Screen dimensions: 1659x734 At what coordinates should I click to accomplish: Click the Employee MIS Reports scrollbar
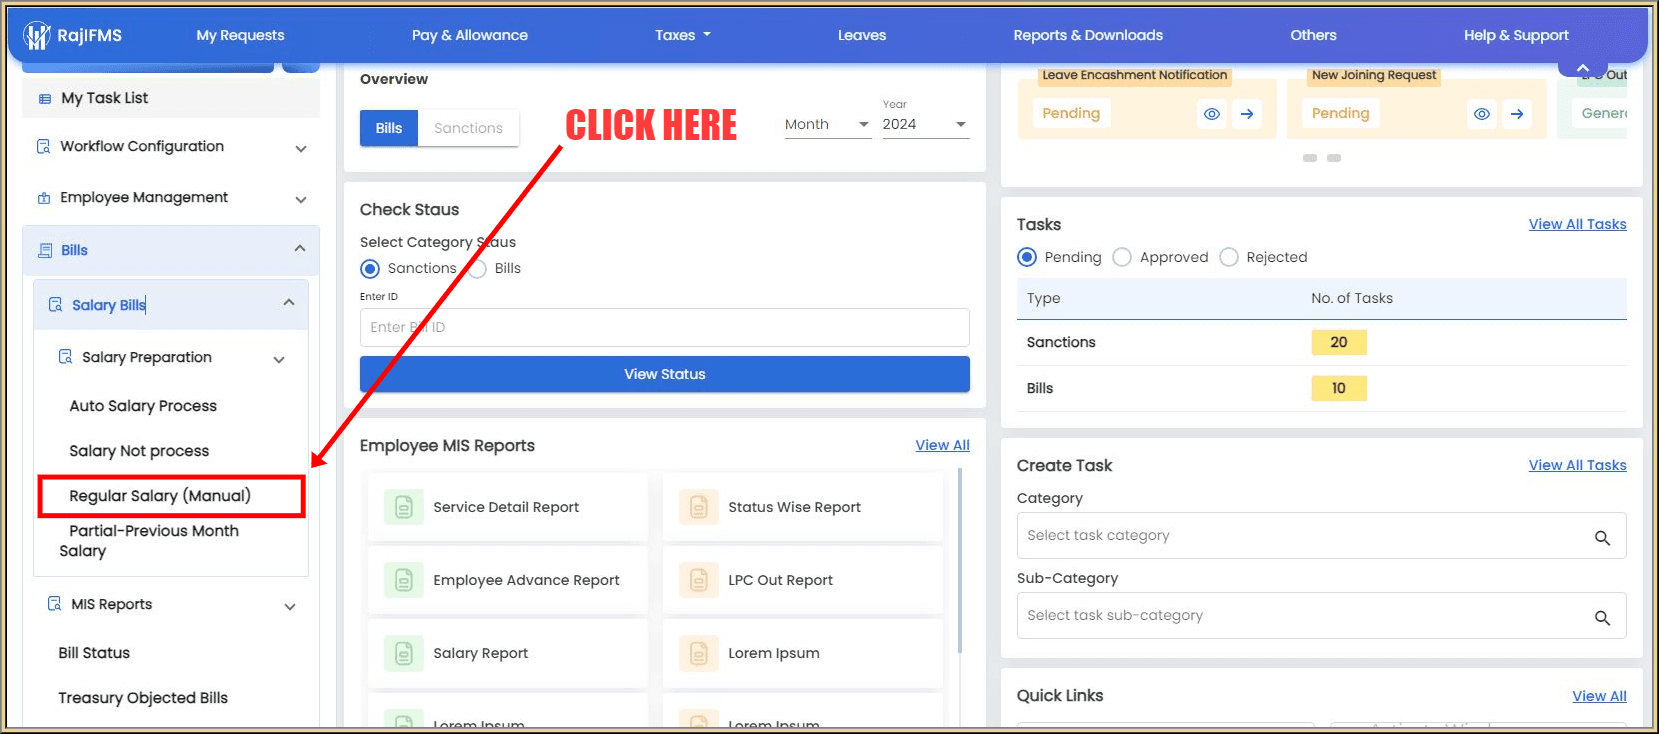[x=960, y=560]
